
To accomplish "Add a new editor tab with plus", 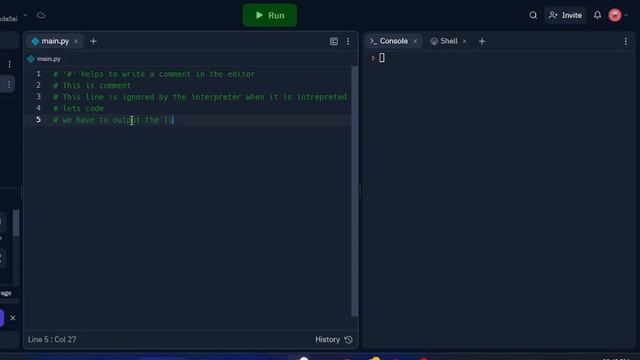I will coord(93,41).
